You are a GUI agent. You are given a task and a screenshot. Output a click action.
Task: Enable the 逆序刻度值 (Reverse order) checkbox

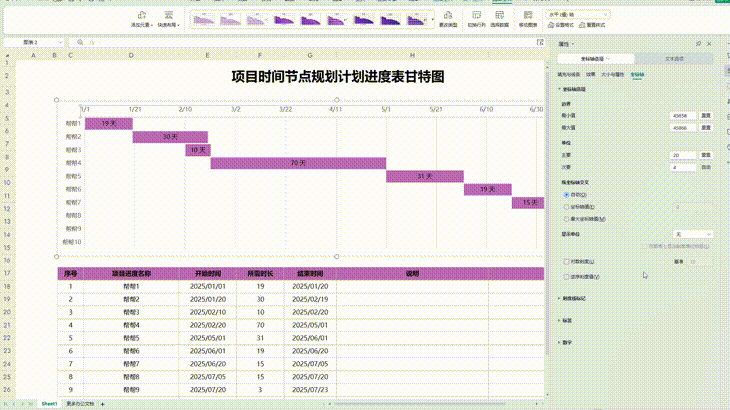point(566,276)
